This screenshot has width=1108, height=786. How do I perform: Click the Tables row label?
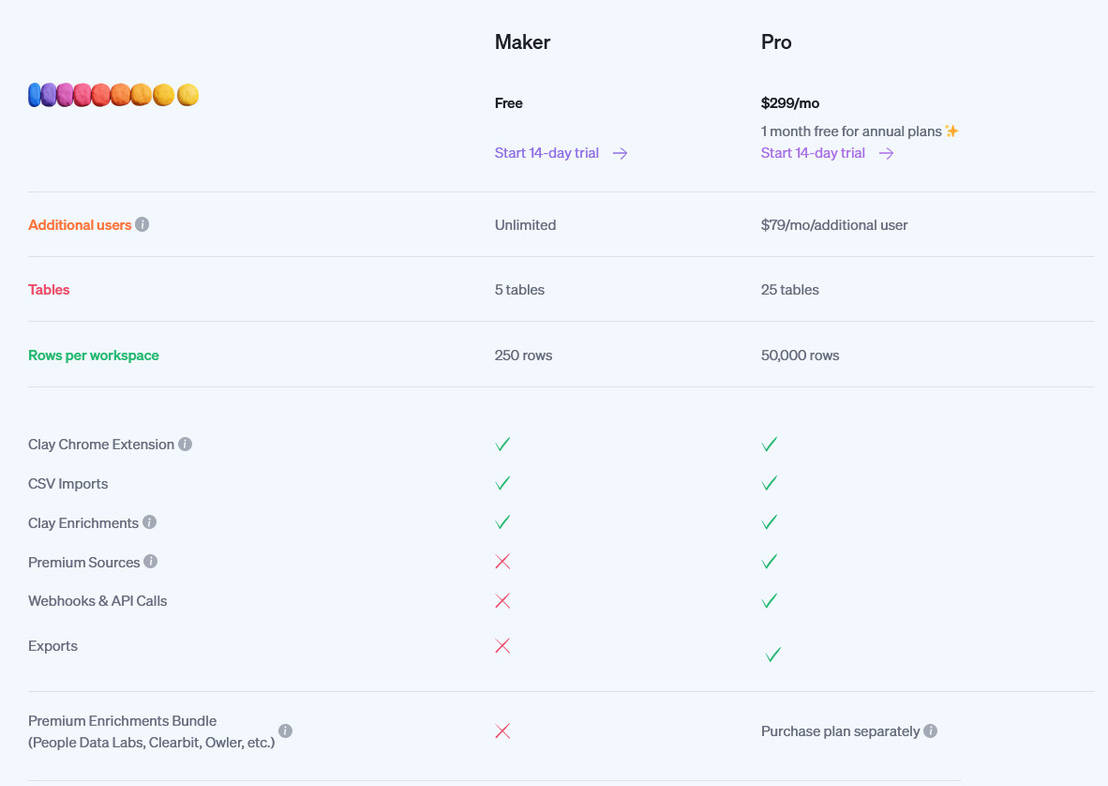48,290
